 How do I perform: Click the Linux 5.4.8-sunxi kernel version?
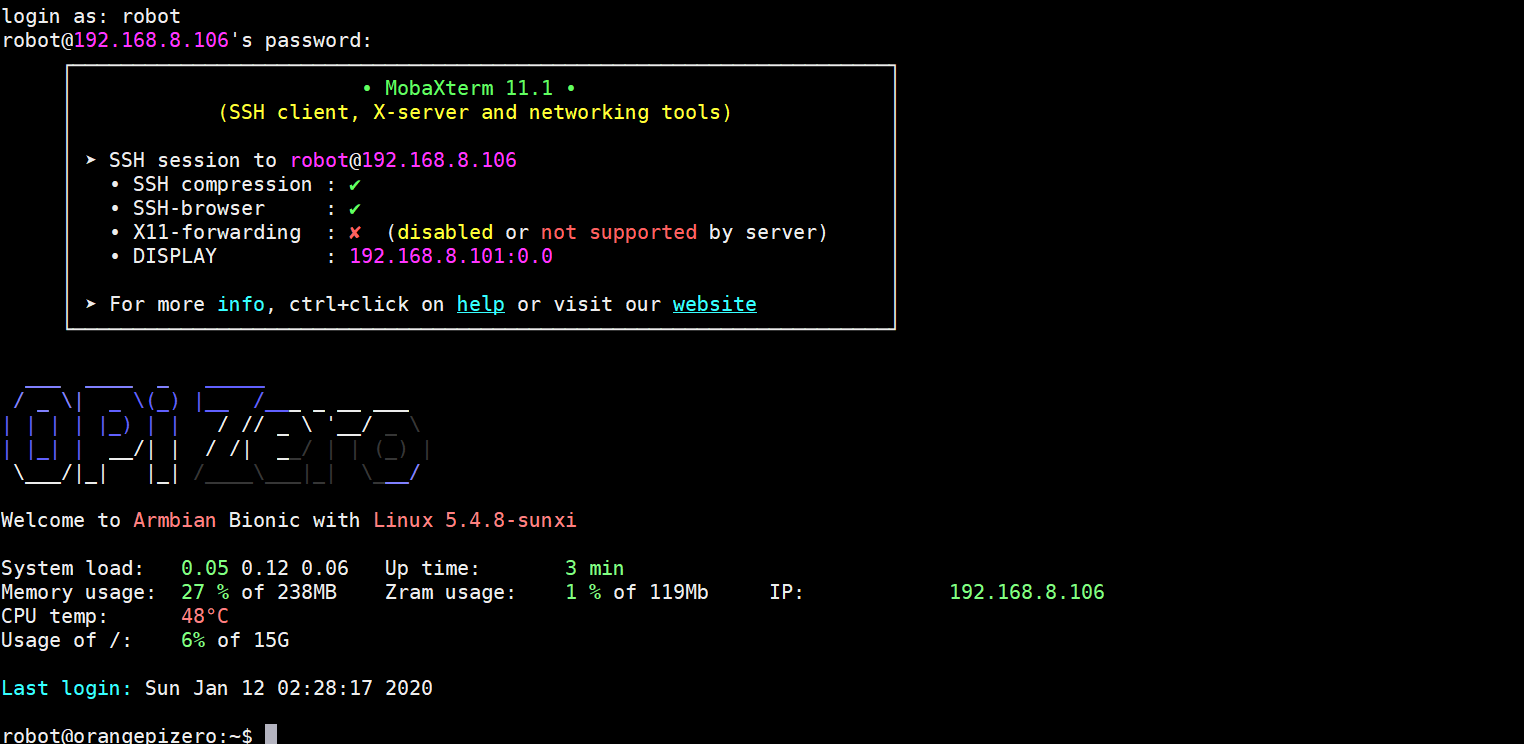[x=475, y=520]
